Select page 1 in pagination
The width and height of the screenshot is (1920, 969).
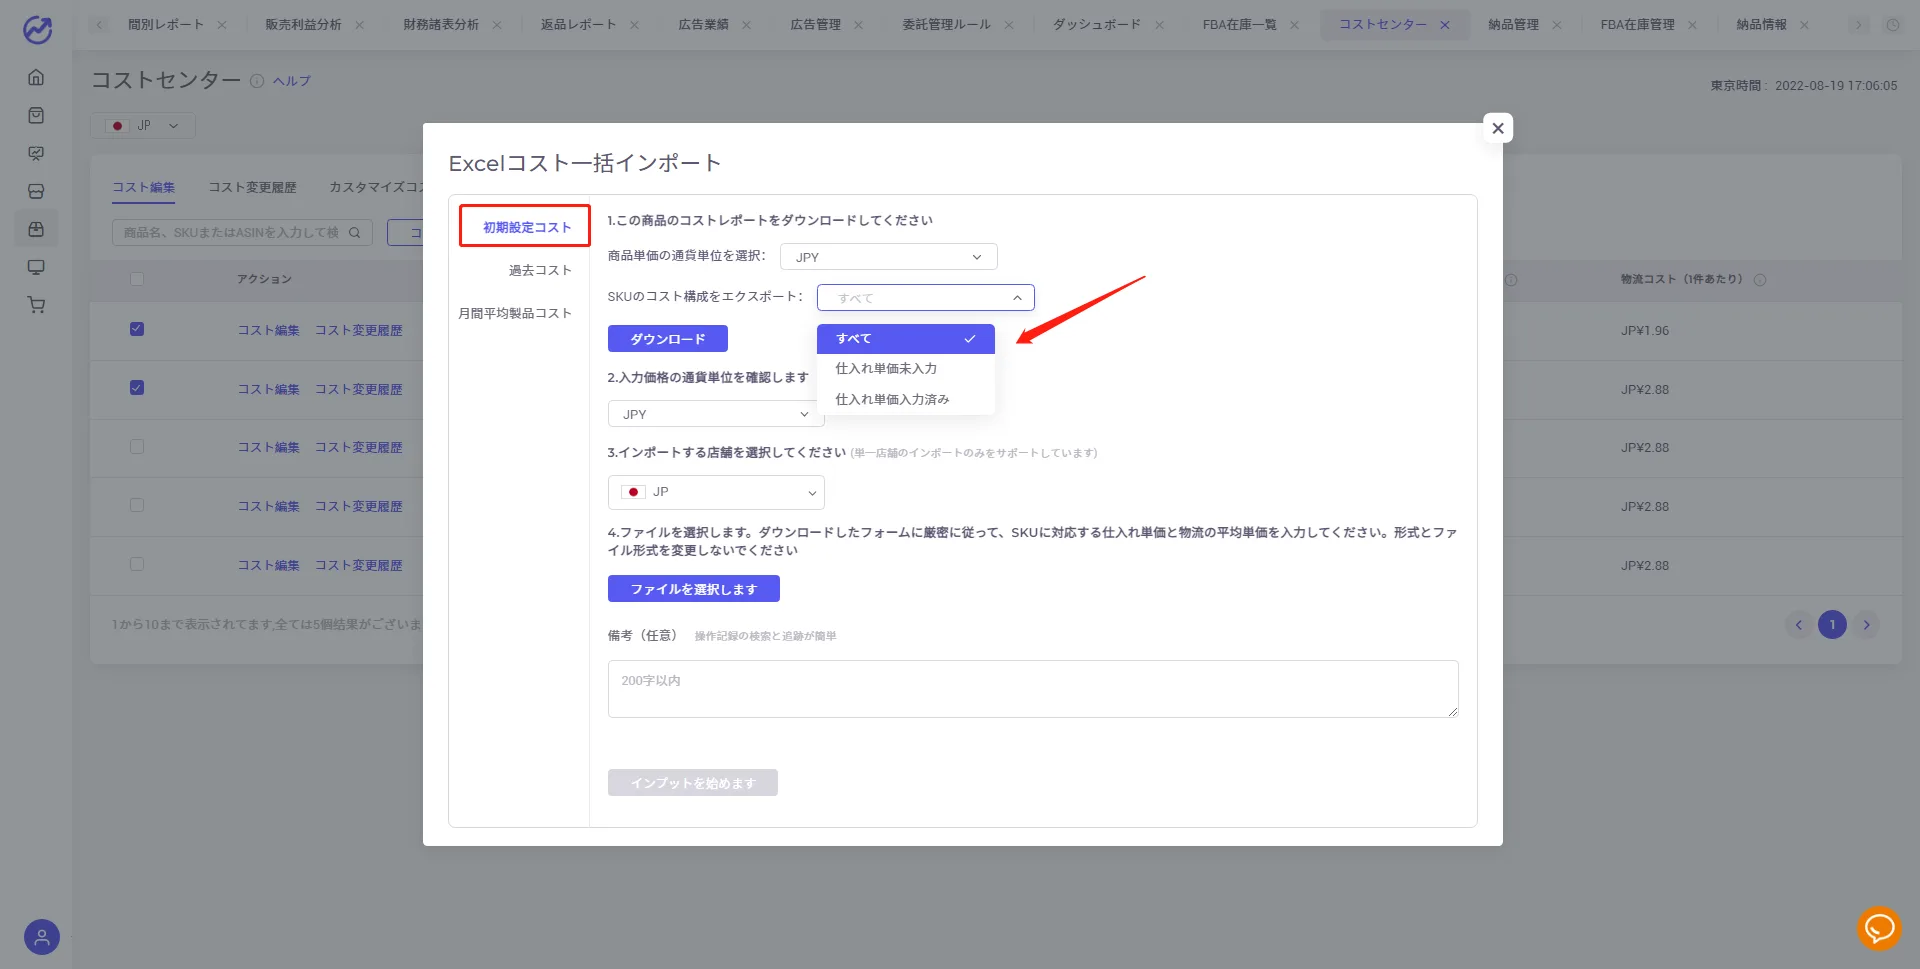1832,625
